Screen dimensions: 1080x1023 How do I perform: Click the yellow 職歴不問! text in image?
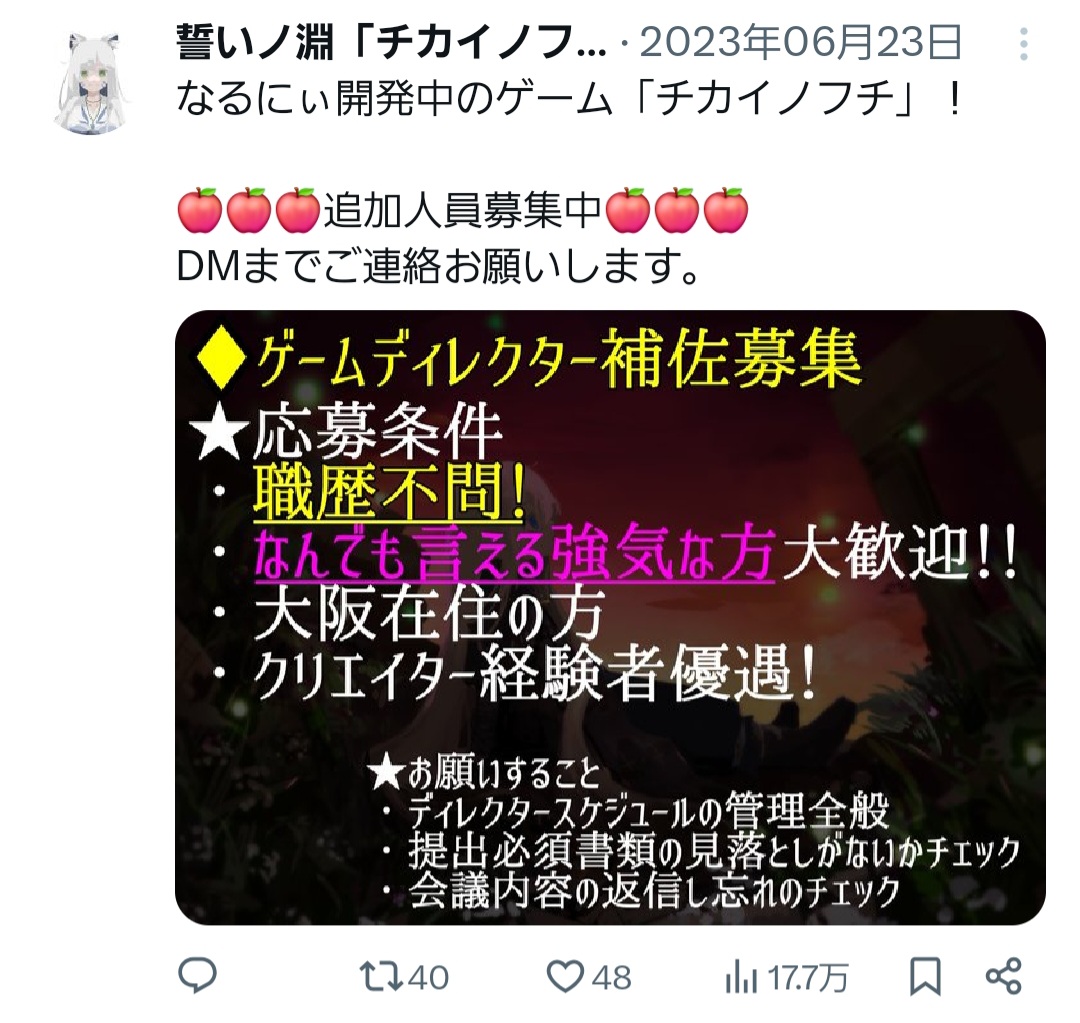389,493
